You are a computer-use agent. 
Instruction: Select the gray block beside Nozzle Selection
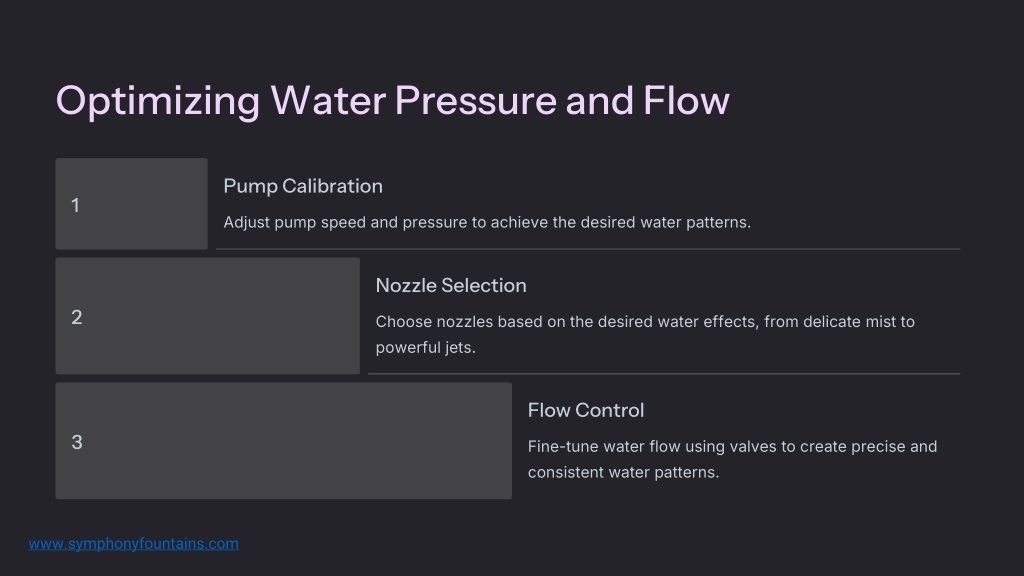tap(208, 316)
